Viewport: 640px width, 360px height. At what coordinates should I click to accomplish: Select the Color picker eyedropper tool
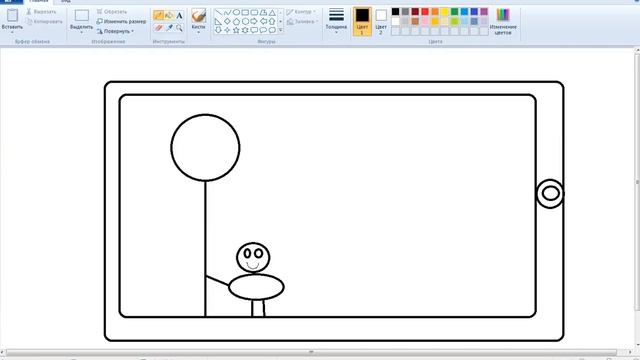click(169, 28)
